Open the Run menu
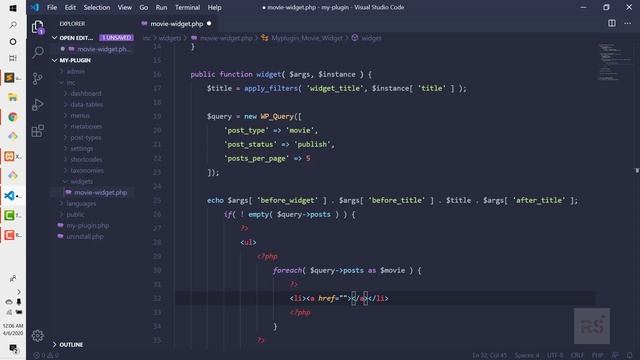The height and width of the screenshot is (360, 640). point(161,7)
